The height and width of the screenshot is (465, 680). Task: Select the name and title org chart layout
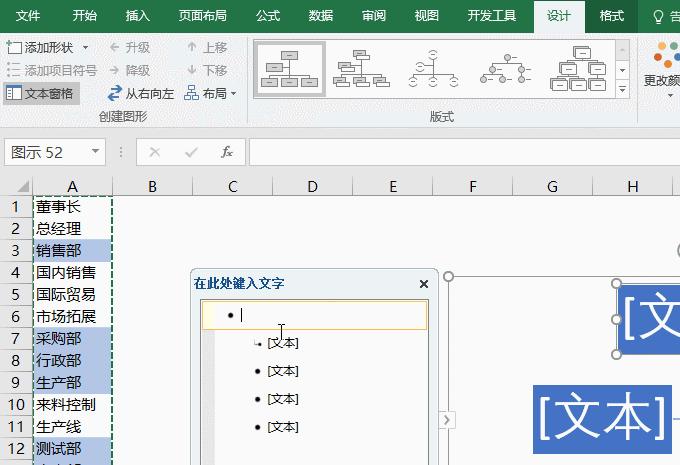tap(361, 69)
